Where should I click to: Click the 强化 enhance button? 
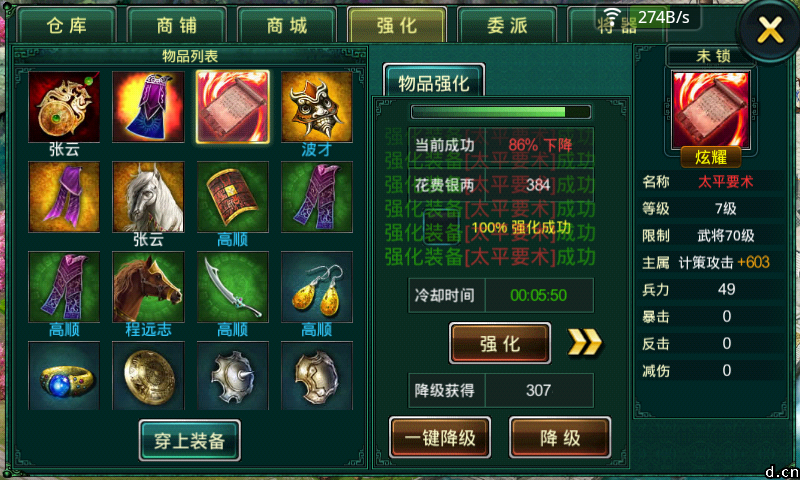click(500, 343)
